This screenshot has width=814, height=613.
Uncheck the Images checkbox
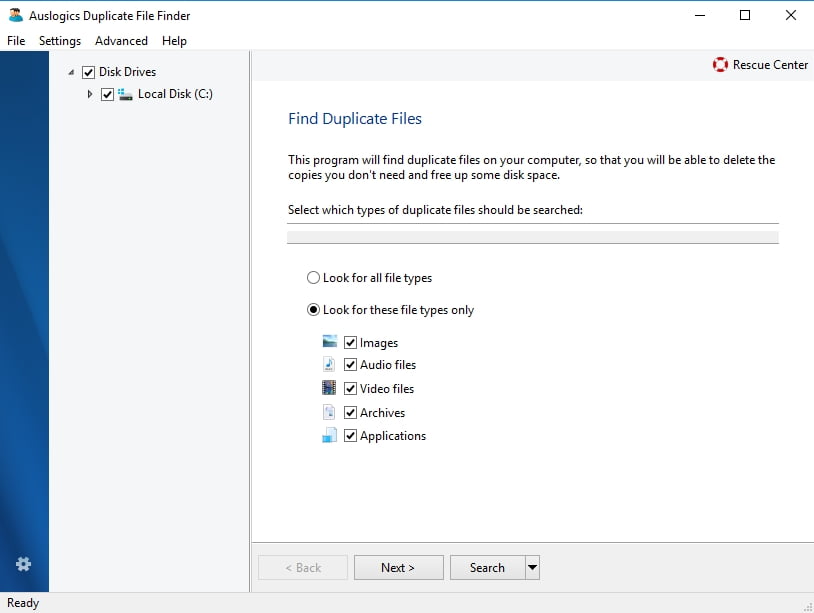coord(351,343)
